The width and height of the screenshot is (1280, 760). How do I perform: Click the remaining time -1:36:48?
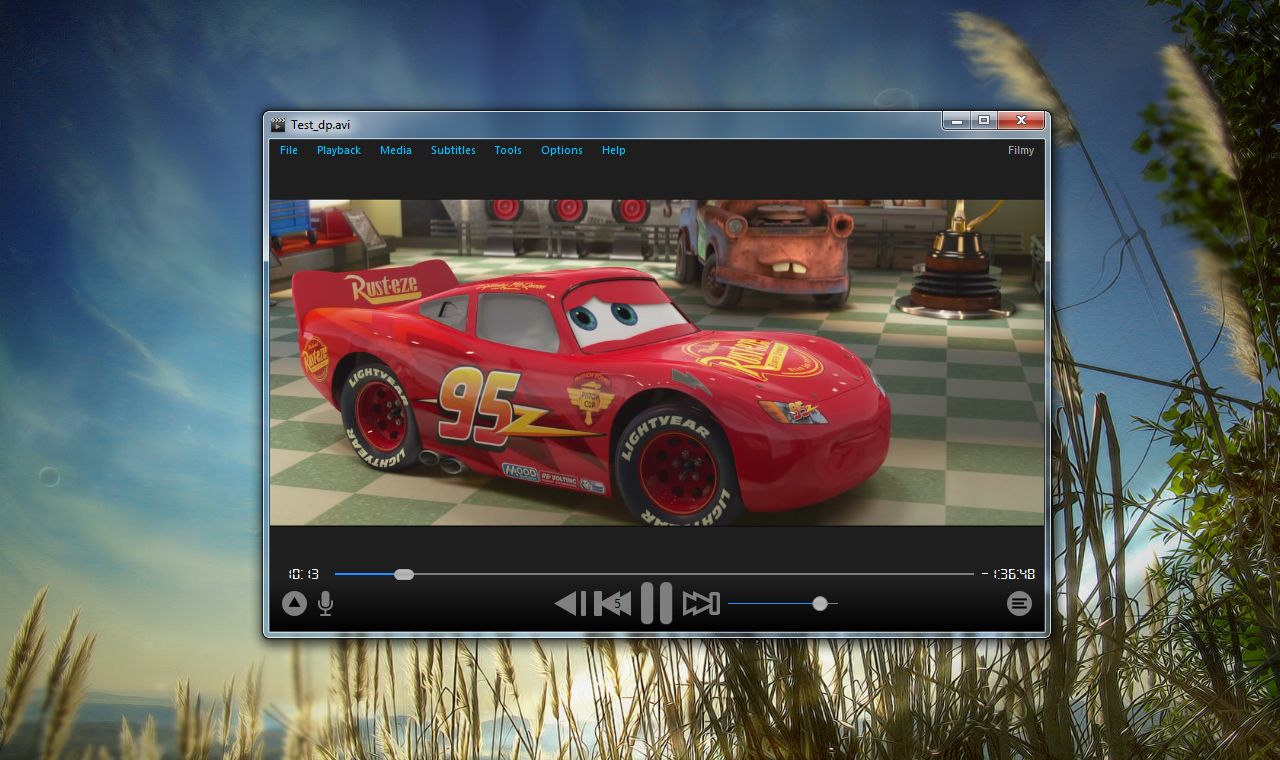point(1008,574)
